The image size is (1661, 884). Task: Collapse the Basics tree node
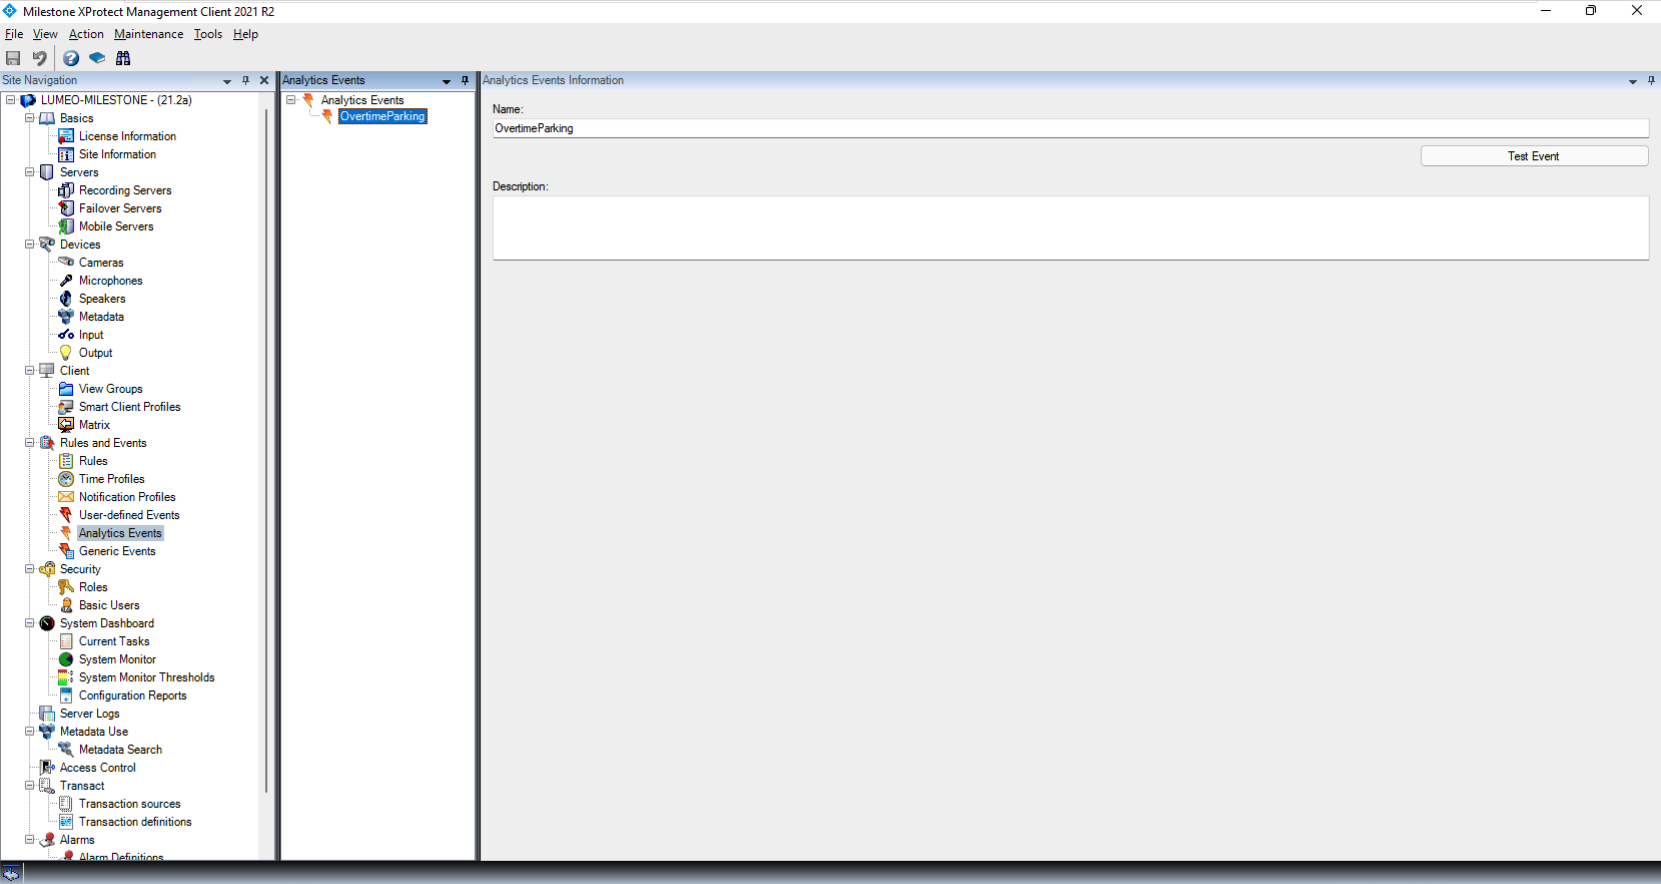[30, 118]
